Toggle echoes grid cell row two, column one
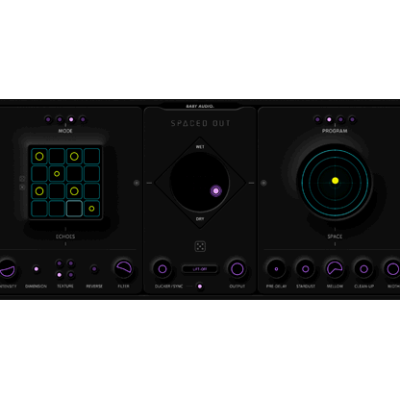 pos(39,174)
